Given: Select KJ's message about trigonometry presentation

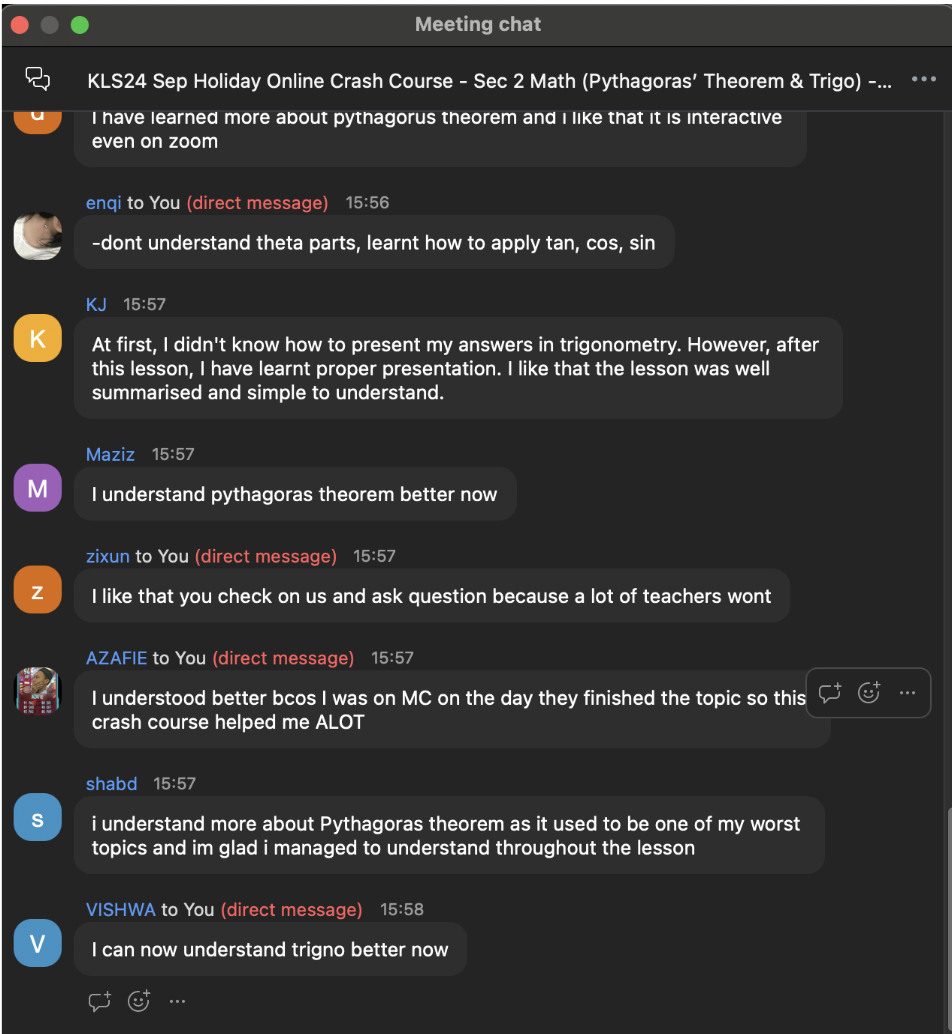Looking at the screenshot, I should 458,368.
